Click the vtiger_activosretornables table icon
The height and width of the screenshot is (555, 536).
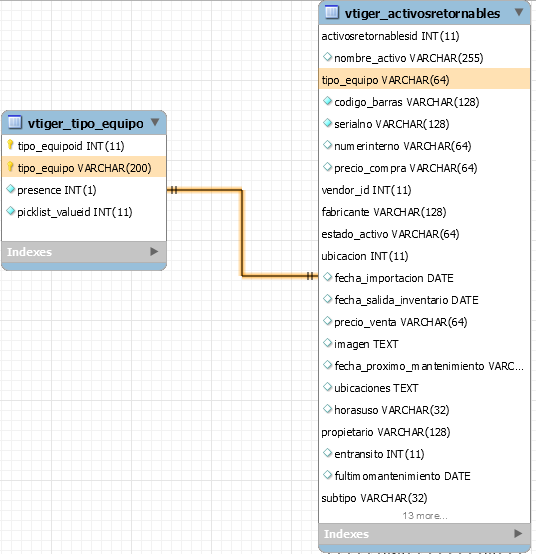[x=332, y=12]
